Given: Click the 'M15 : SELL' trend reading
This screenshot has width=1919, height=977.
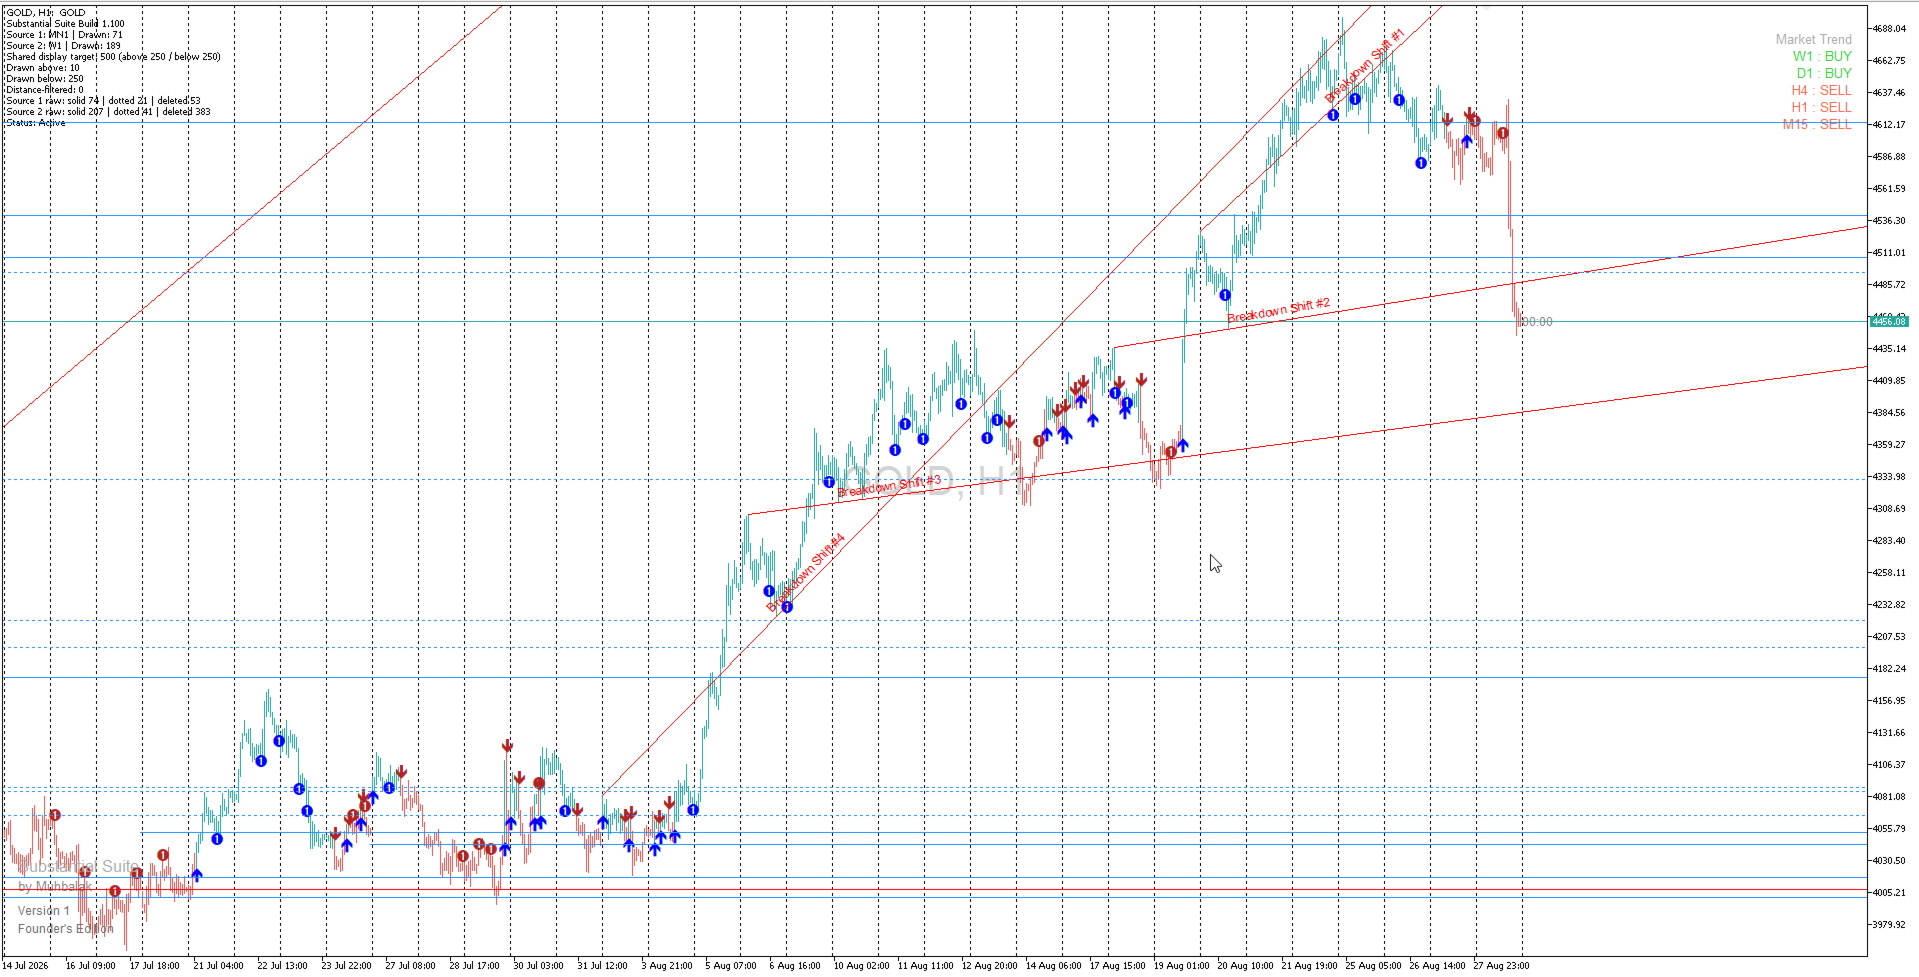Looking at the screenshot, I should coord(1817,125).
